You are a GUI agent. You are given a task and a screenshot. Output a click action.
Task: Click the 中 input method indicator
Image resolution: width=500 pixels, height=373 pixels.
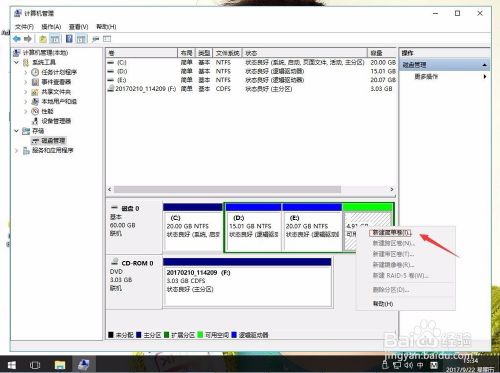(420, 365)
